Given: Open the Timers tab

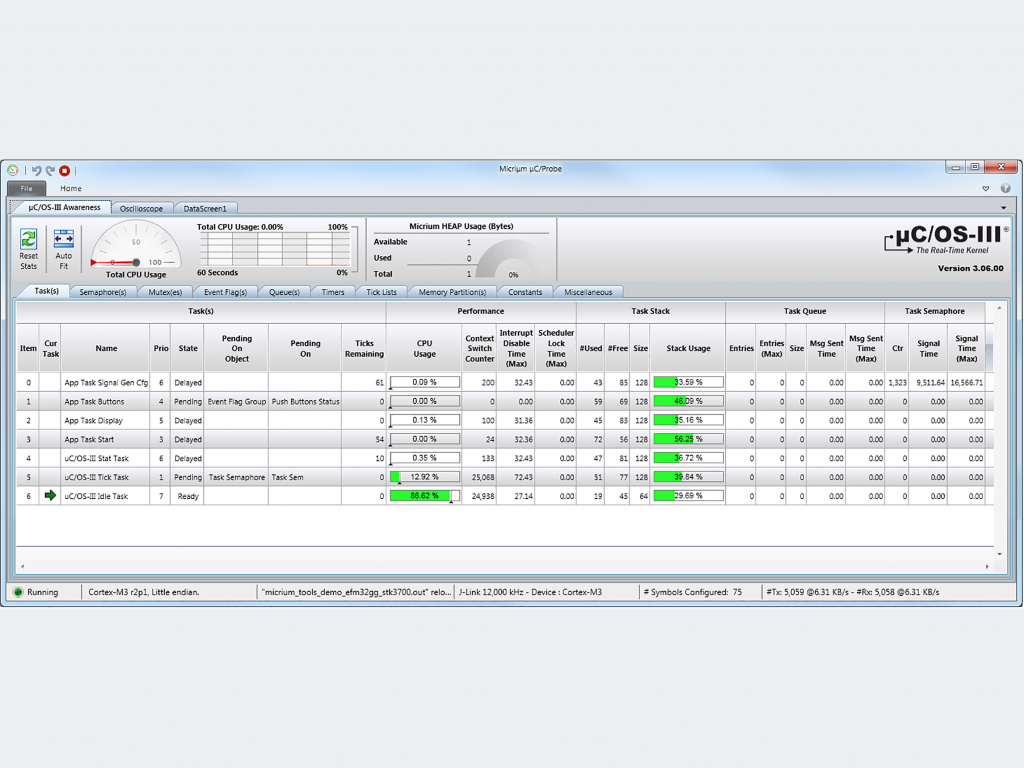Looking at the screenshot, I should pyautogui.click(x=333, y=292).
